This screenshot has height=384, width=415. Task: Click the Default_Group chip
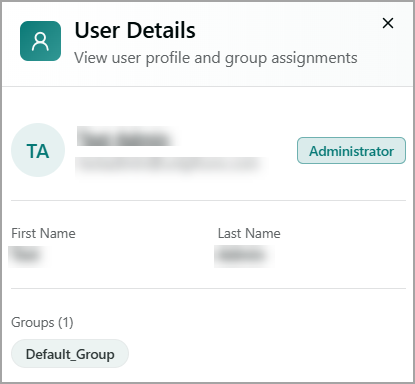click(70, 354)
